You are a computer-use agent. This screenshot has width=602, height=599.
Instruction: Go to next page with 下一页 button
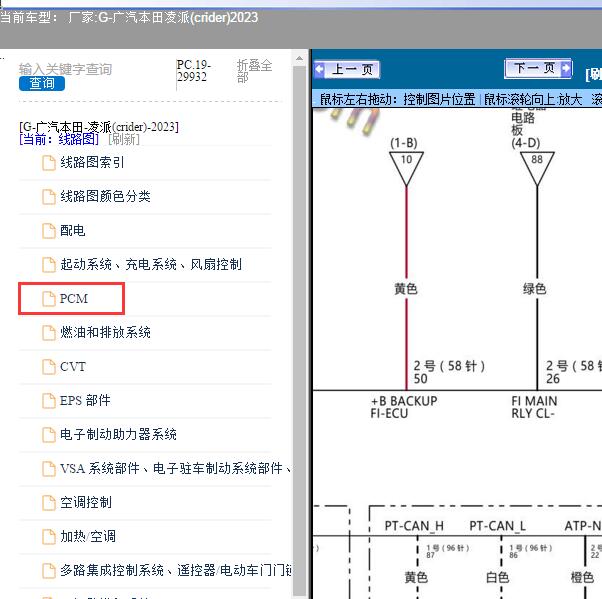pyautogui.click(x=538, y=68)
